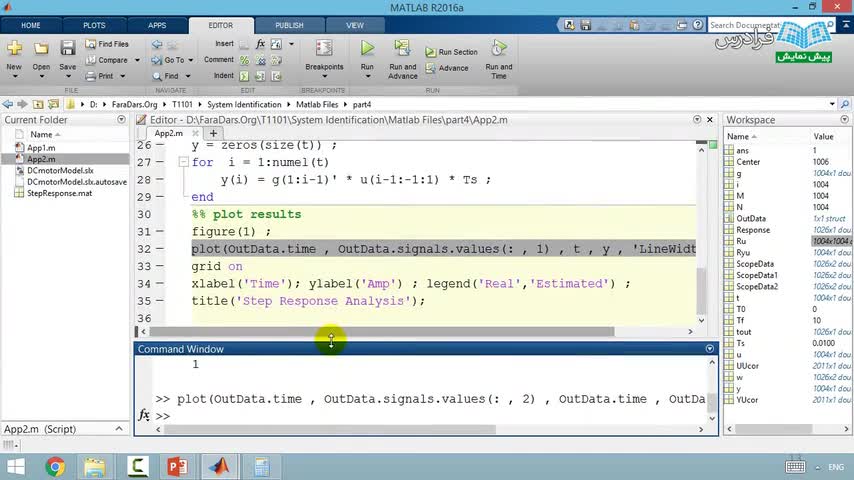Screen dimensions: 854x480
Task: Switch to the HOME tab
Action: pyautogui.click(x=30, y=26)
